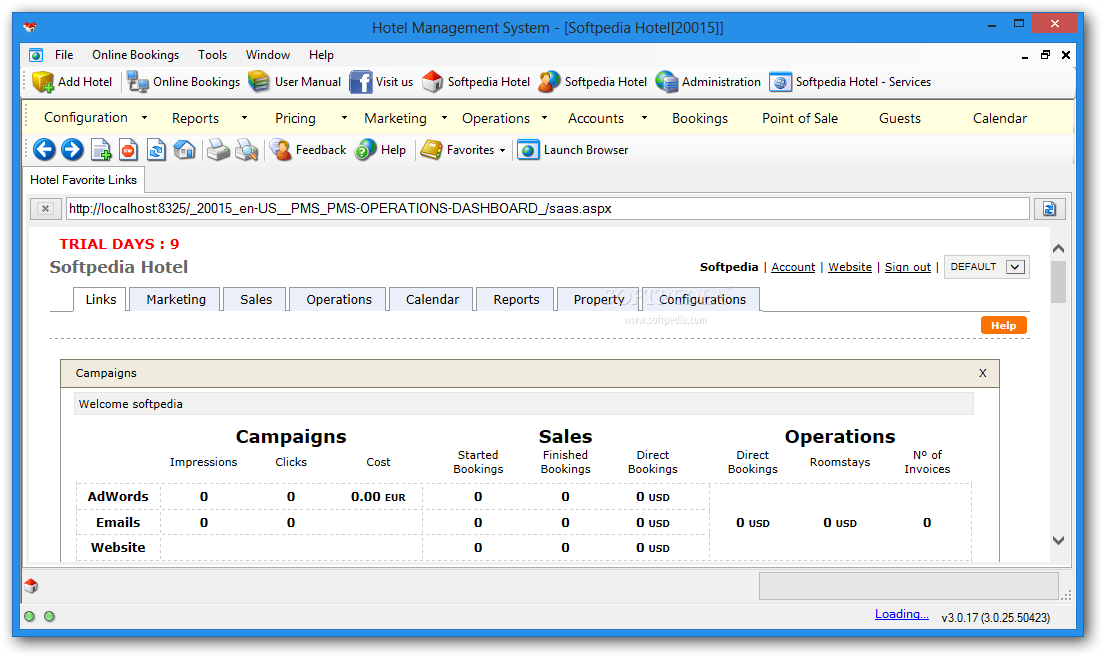1104x657 pixels.
Task: Click the application icon left of File menu
Action: click(x=36, y=55)
